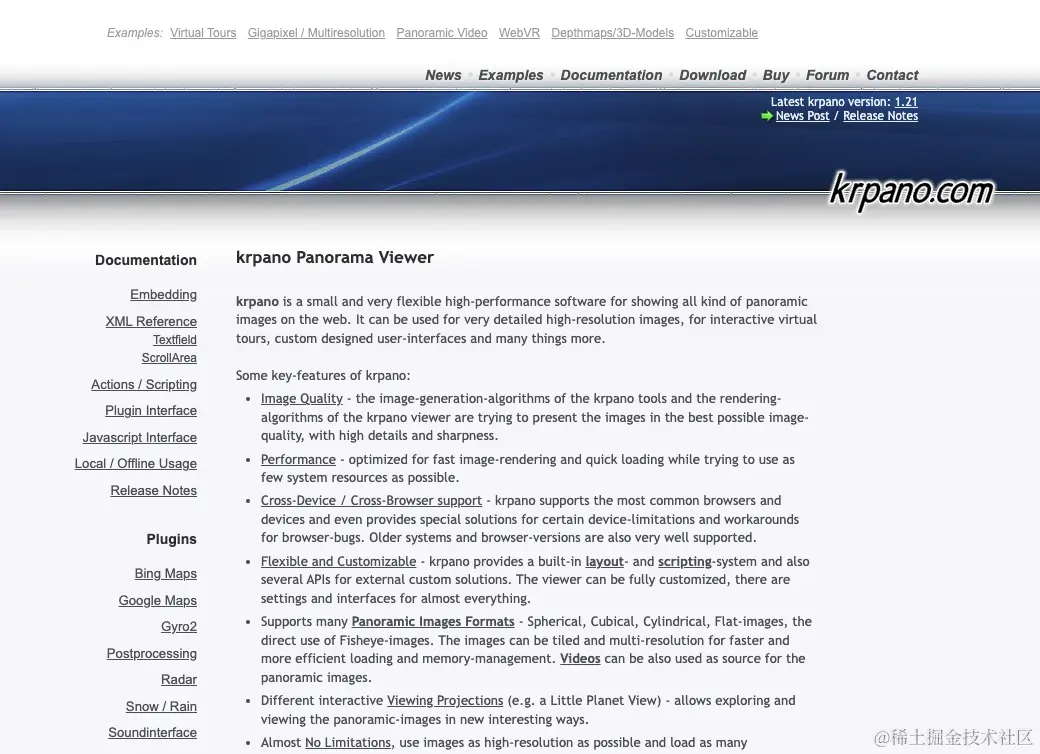This screenshot has width=1040, height=754.
Task: Open Actions / Scripting documentation
Action: coord(144,385)
